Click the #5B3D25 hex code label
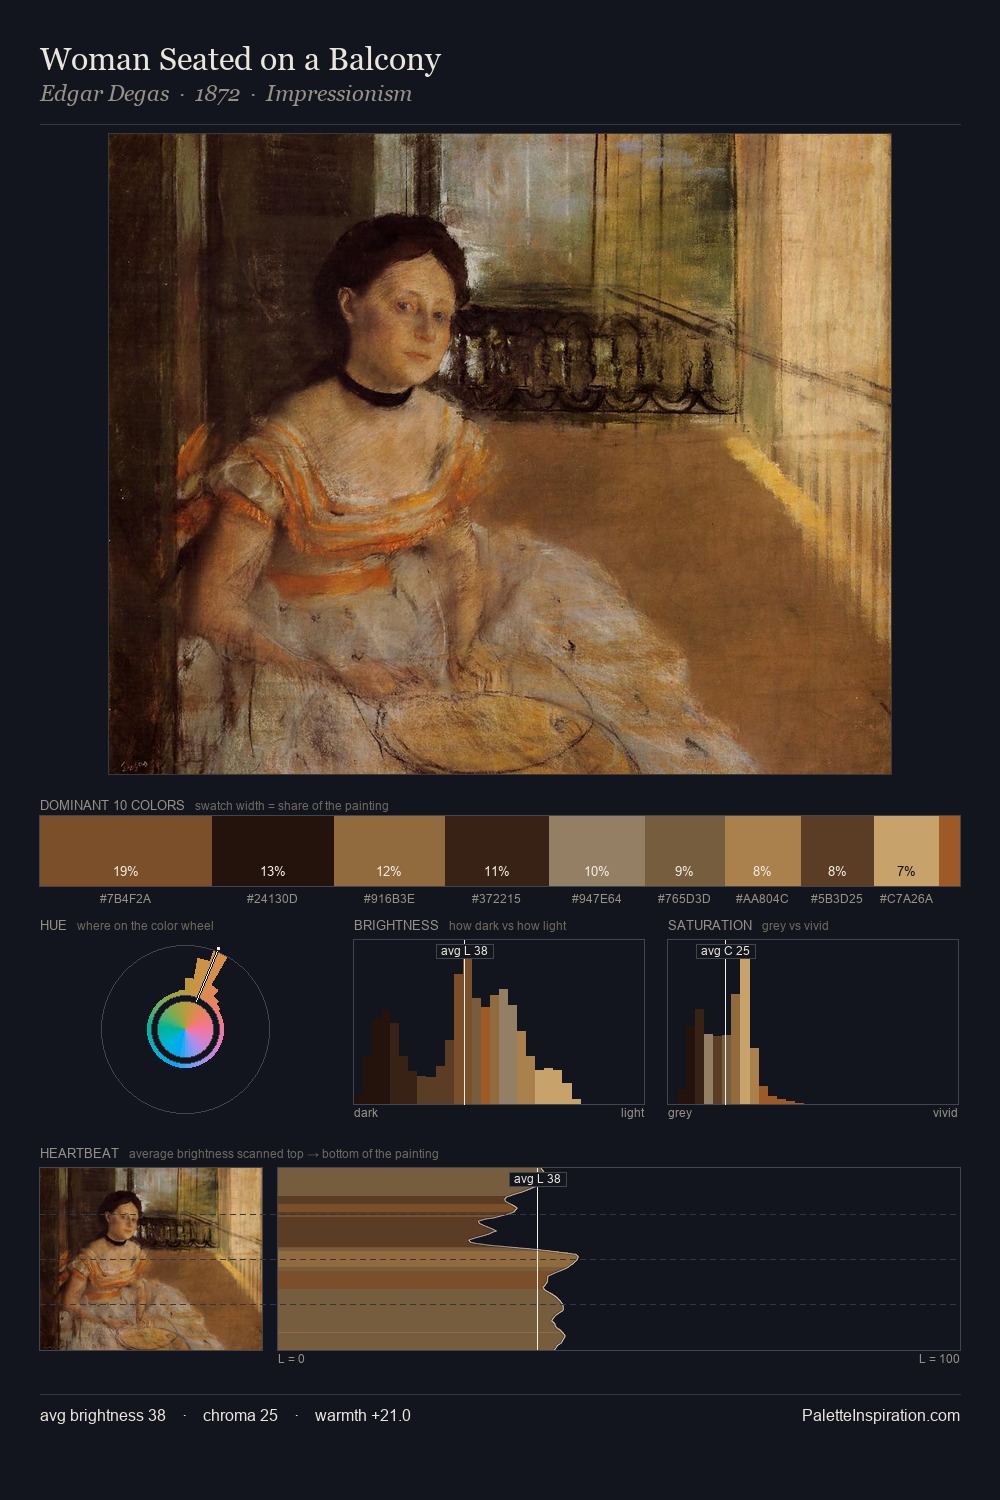1000x1500 pixels. point(837,899)
